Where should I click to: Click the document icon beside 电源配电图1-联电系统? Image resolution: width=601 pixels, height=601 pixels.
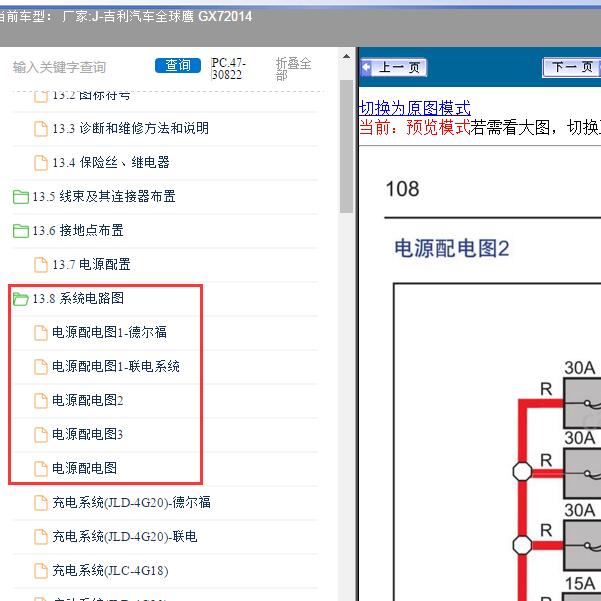pyautogui.click(x=41, y=367)
